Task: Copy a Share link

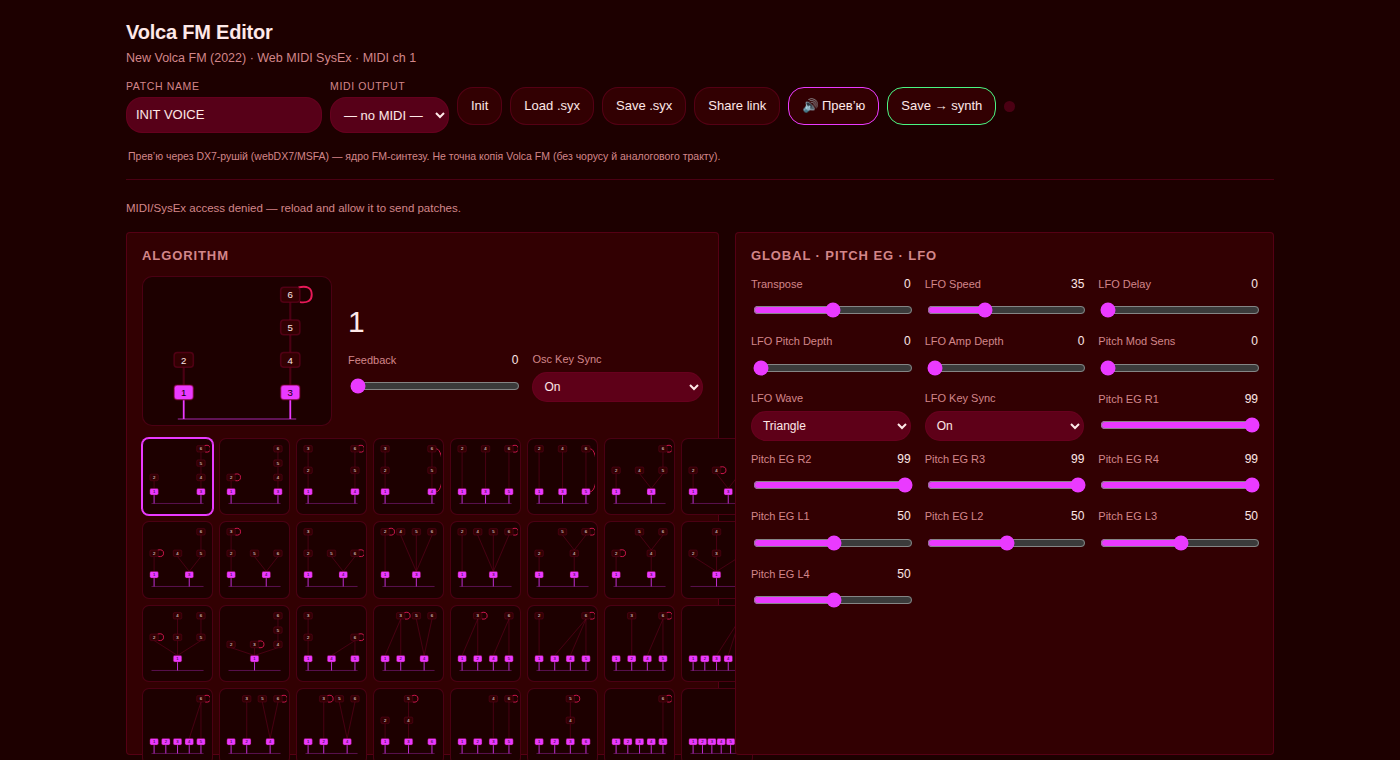Action: (737, 106)
